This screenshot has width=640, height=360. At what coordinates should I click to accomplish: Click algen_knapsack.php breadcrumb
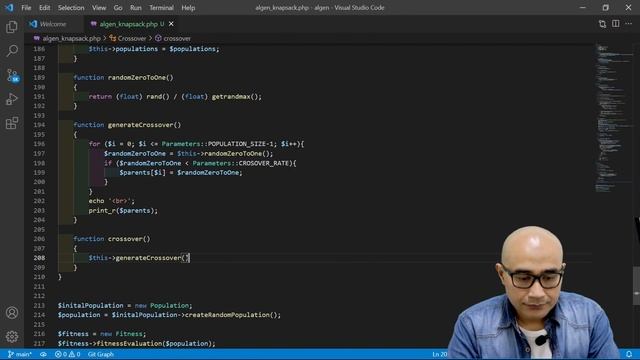(x=71, y=38)
